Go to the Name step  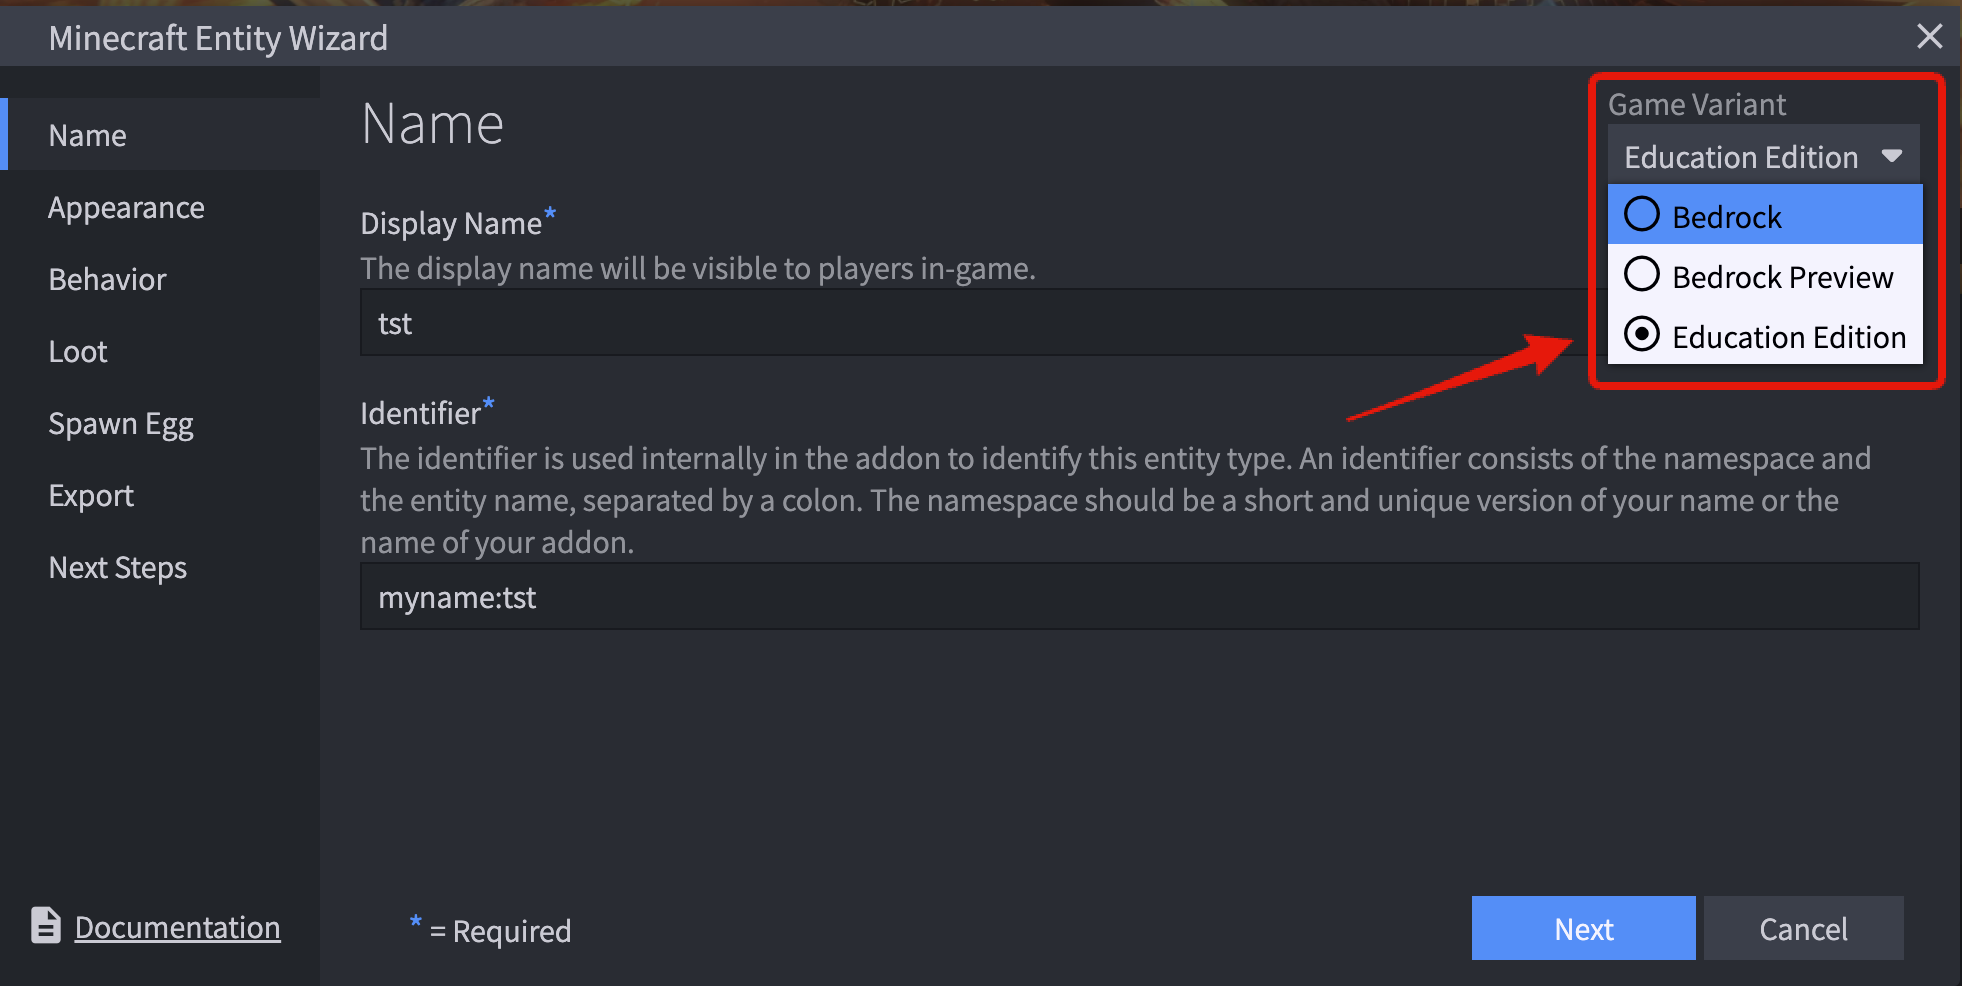click(88, 135)
